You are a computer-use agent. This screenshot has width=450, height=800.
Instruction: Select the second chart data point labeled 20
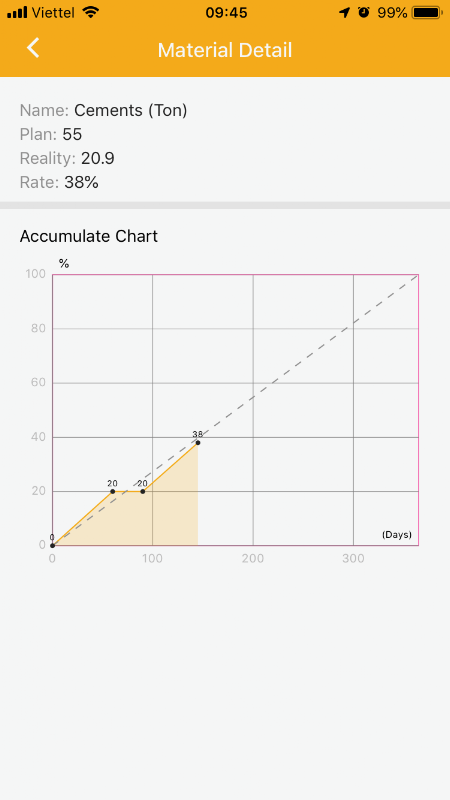pos(142,491)
